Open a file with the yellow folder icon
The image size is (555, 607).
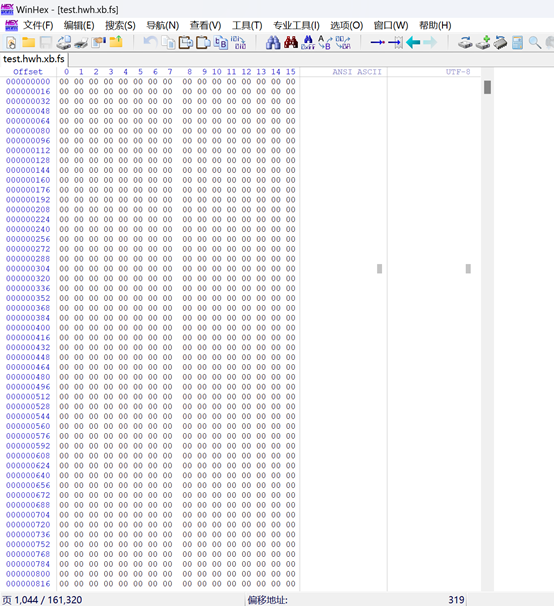(28, 42)
